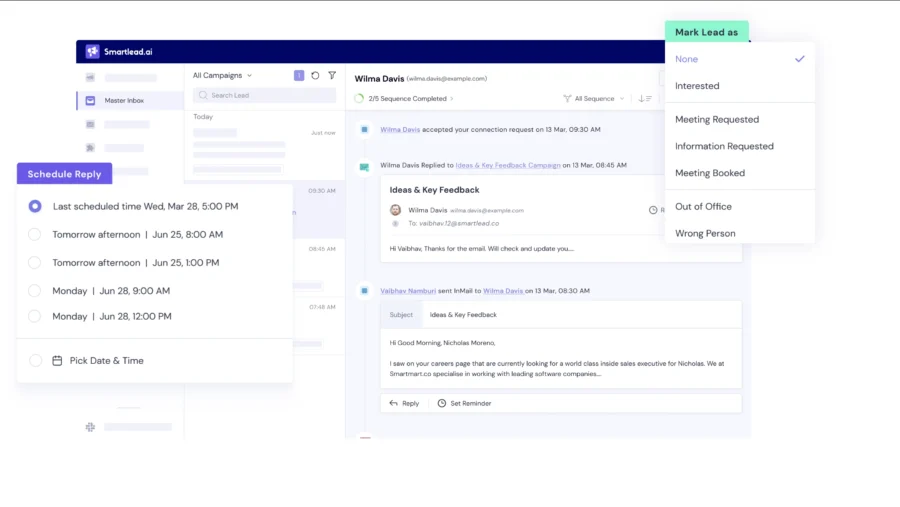The height and width of the screenshot is (507, 900).
Task: Click the Set Reminder clock icon
Action: point(442,403)
